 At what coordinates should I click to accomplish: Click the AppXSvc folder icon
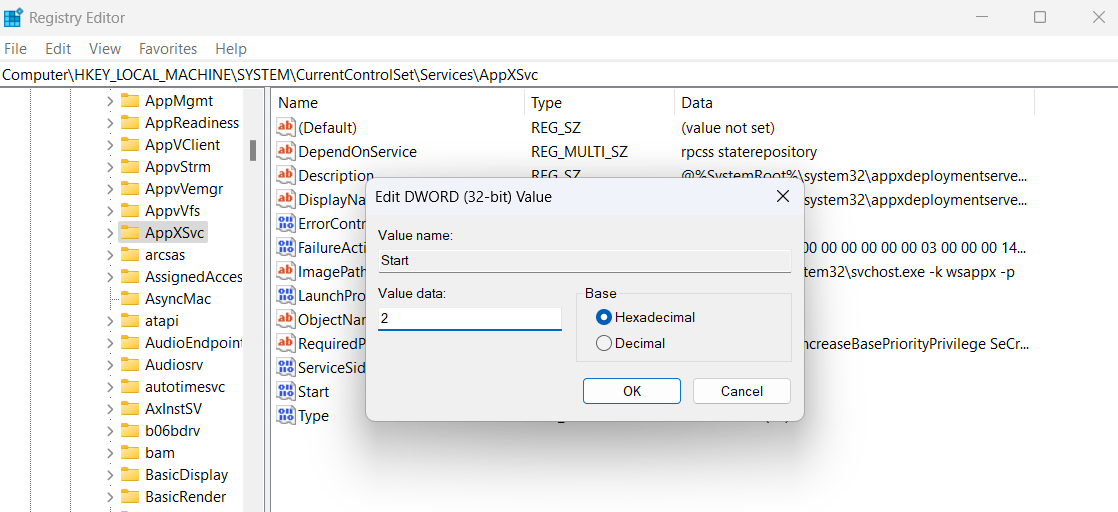130,232
